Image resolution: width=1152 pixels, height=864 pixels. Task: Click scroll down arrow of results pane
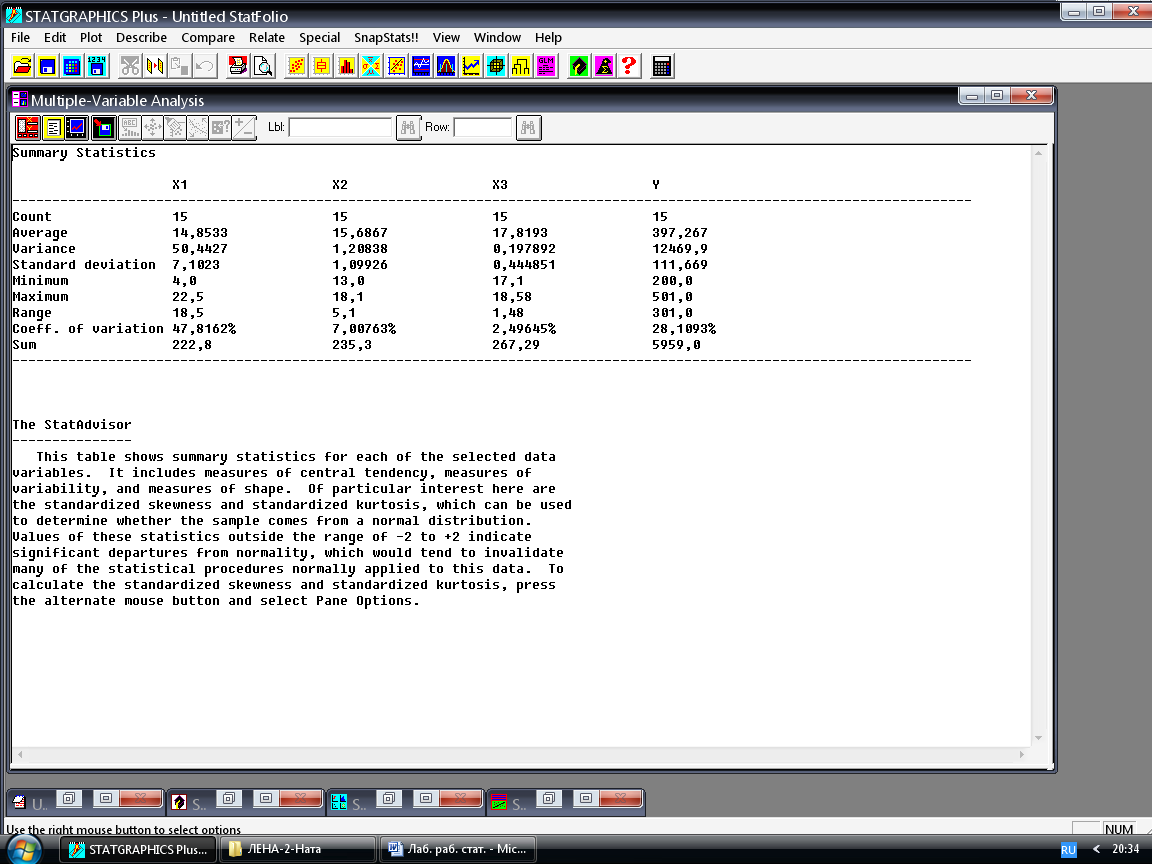1038,738
